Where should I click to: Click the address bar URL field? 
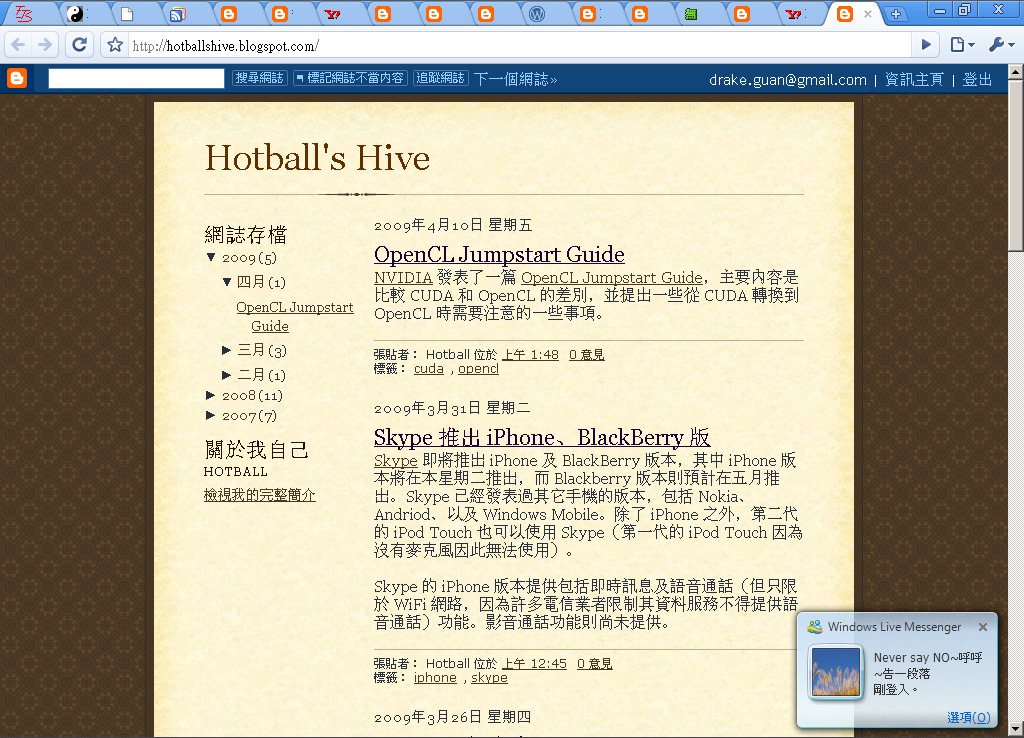tap(519, 45)
